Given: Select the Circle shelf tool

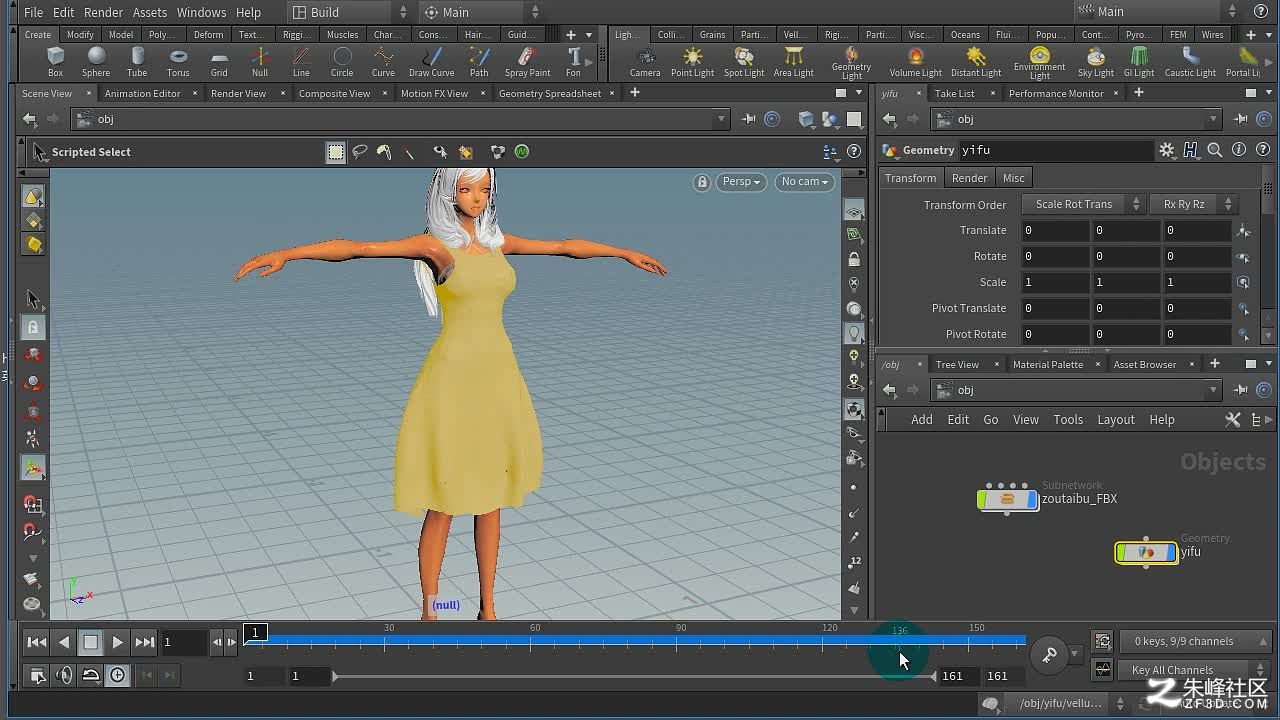Looking at the screenshot, I should (x=342, y=62).
